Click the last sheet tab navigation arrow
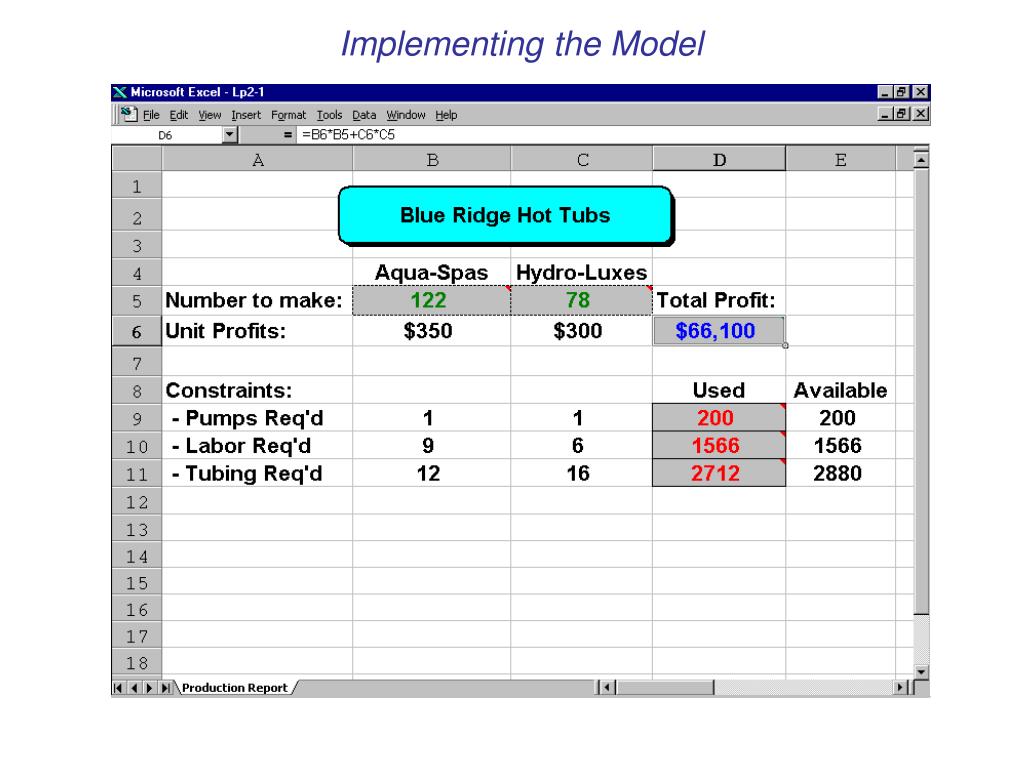1024x768 pixels. 165,688
